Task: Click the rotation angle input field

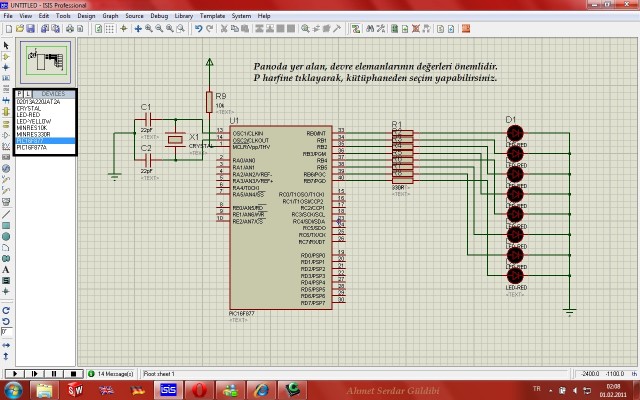Action: pyautogui.click(x=7, y=332)
